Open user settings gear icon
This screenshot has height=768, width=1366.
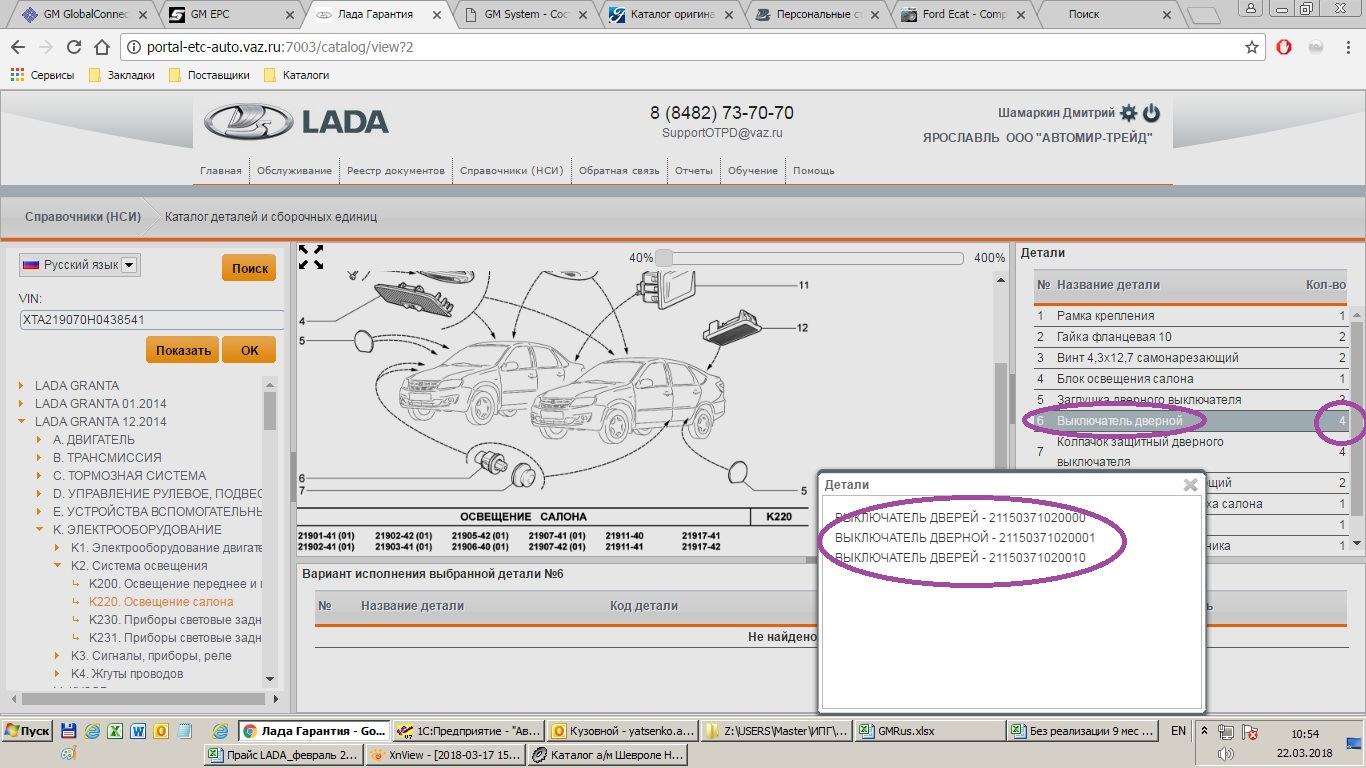click(1129, 113)
